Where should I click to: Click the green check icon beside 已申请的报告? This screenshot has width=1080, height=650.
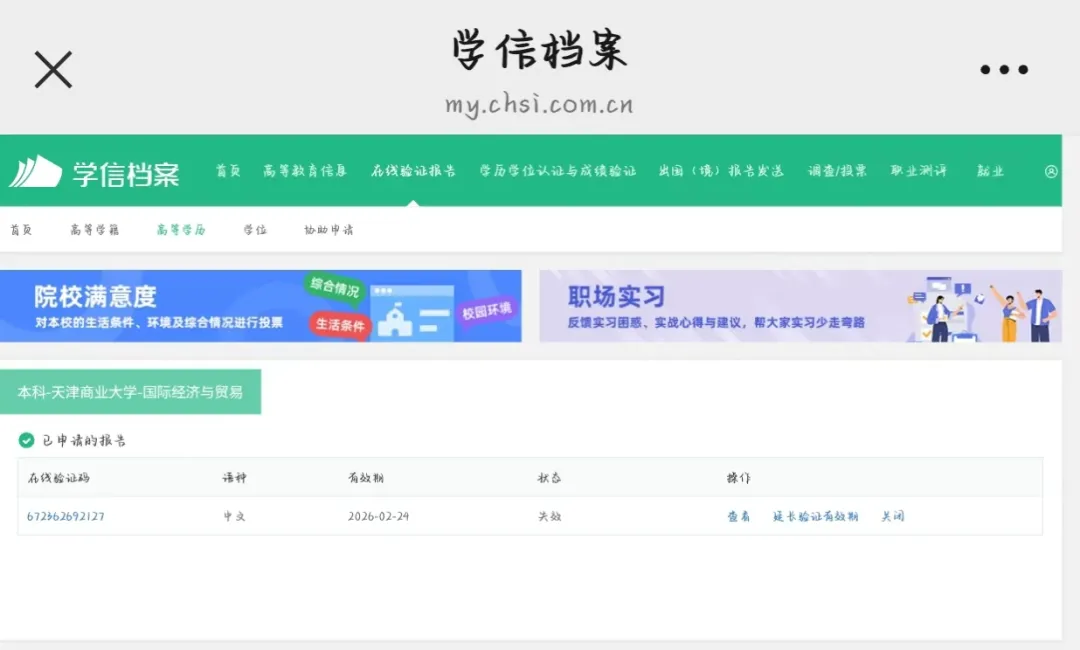pyautogui.click(x=26, y=440)
